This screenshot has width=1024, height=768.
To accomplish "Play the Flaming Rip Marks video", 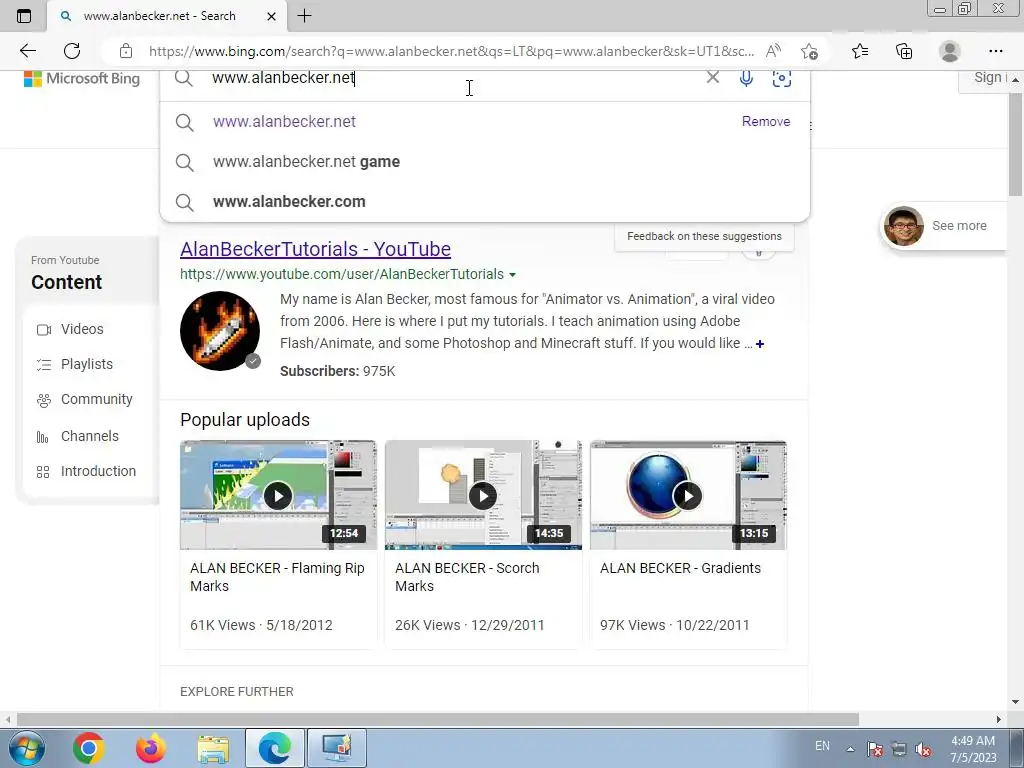I will (x=278, y=495).
